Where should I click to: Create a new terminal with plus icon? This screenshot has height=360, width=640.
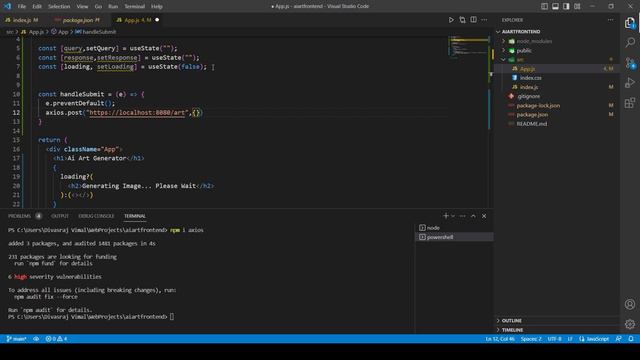[446, 216]
